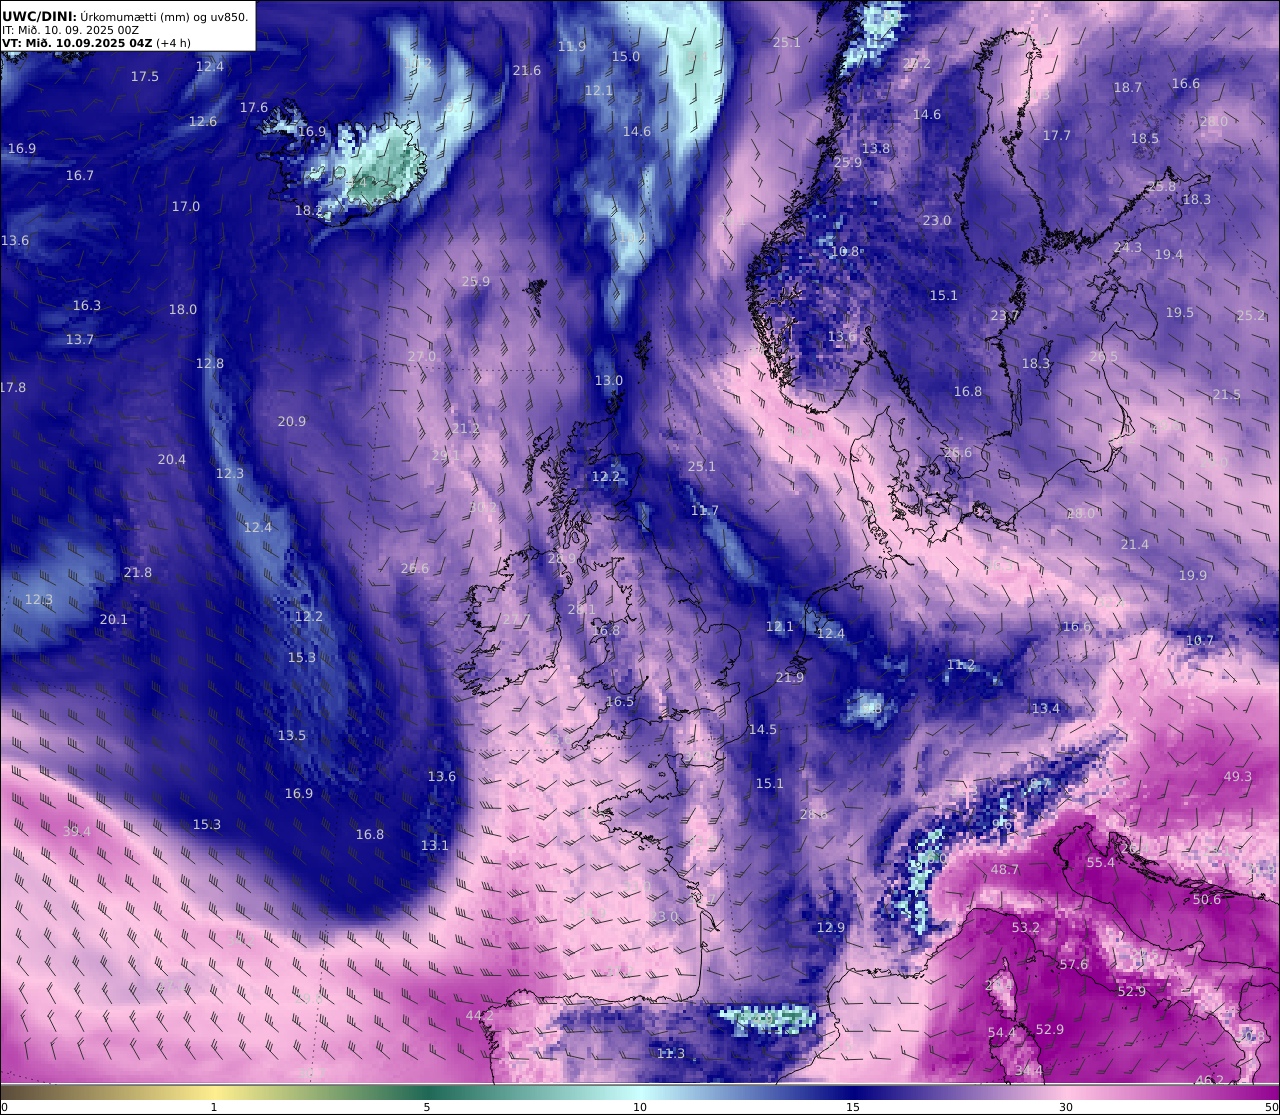
Task: Click the 11.7 value label
Action: pyautogui.click(x=705, y=511)
